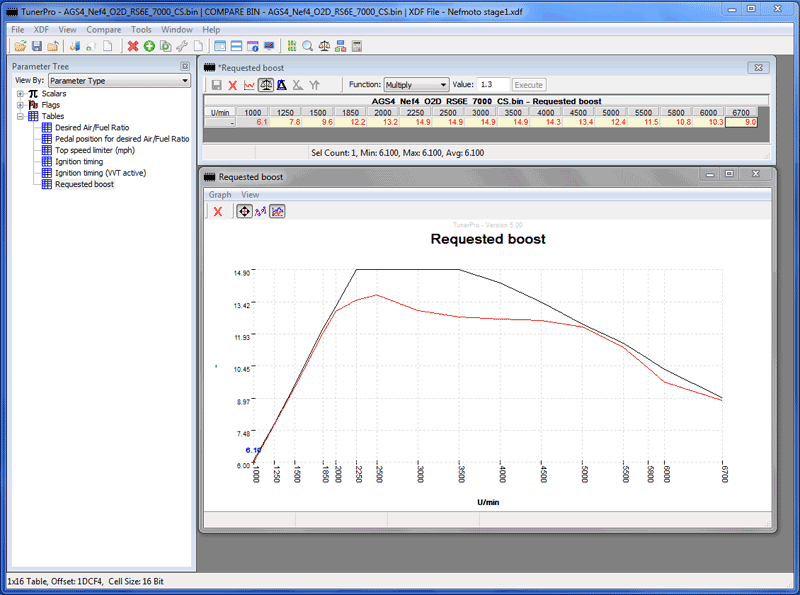Open the File menu
Screen dimensions: 800x595
pyautogui.click(x=18, y=30)
